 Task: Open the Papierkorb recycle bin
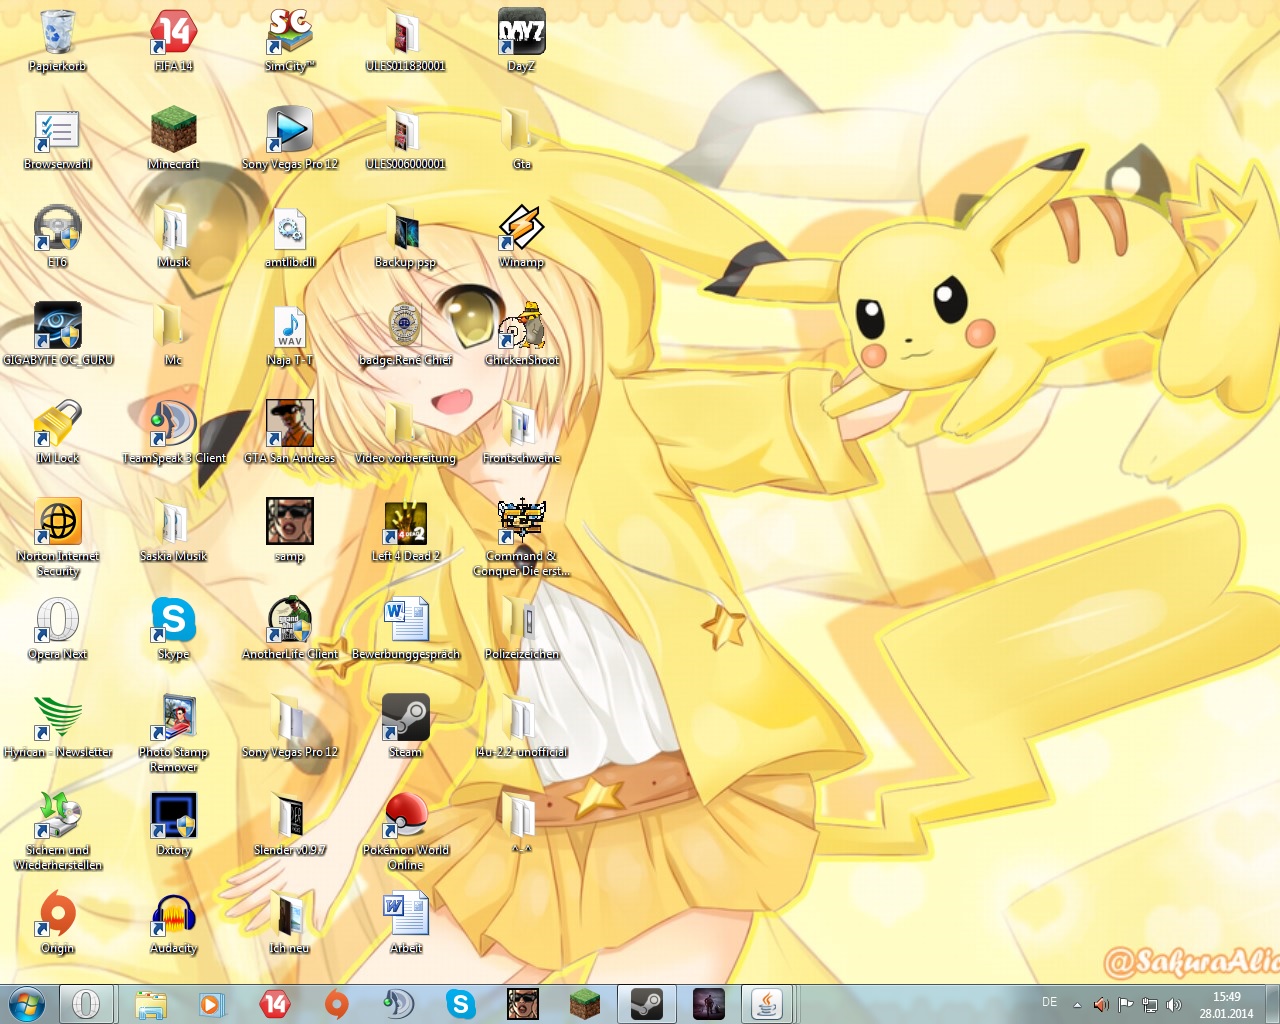pos(58,34)
